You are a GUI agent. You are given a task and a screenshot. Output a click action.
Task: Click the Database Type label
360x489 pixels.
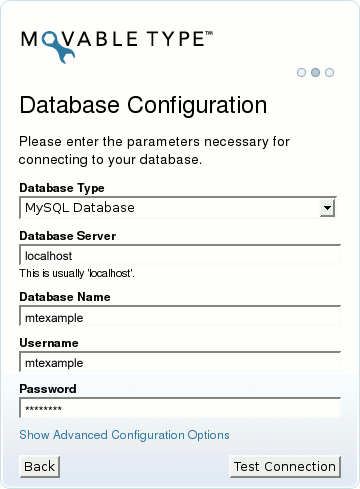click(x=62, y=188)
